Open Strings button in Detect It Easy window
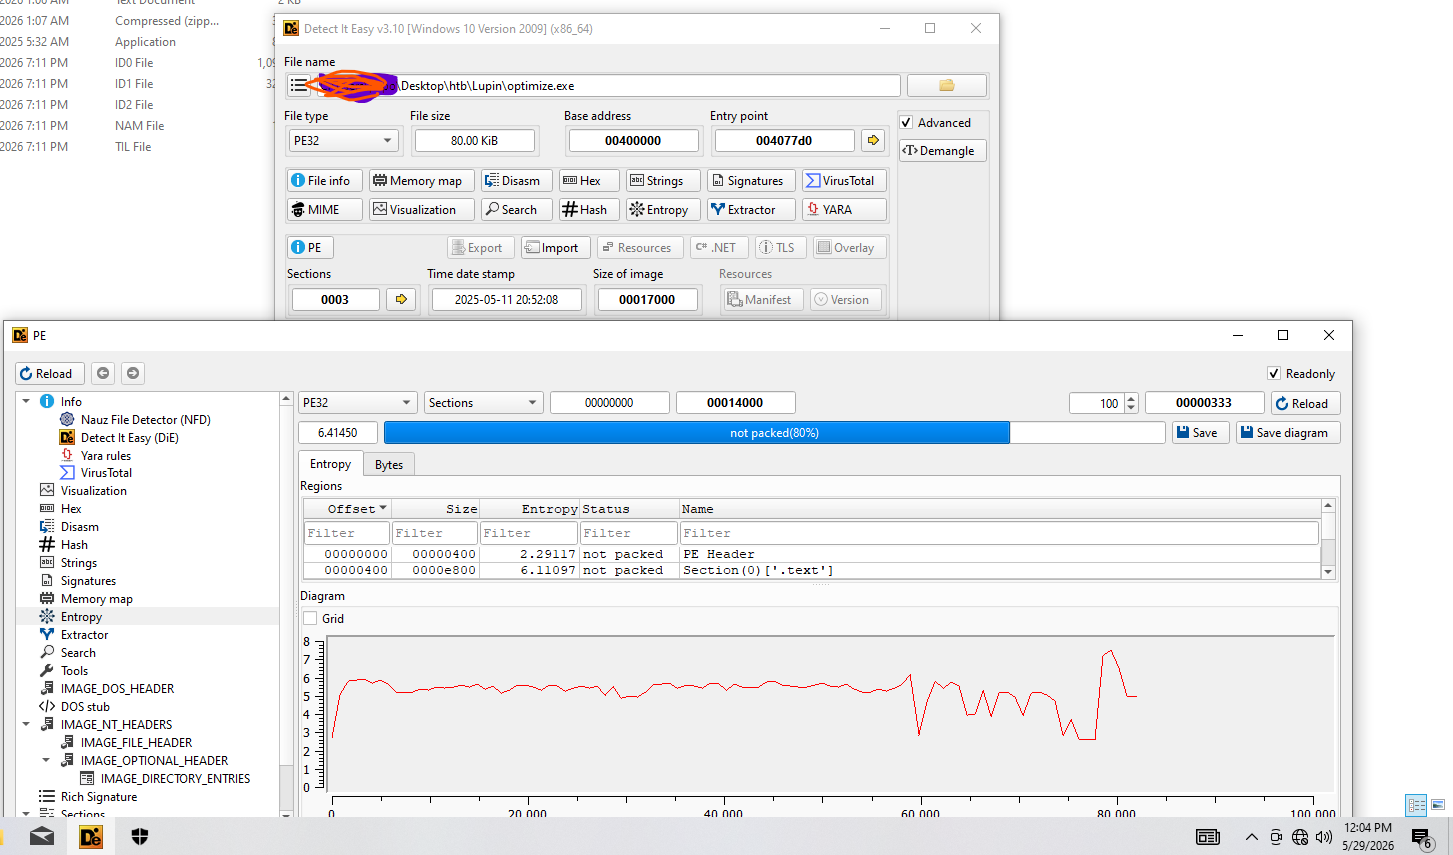Screen dimensions: 1453x855 664,181
